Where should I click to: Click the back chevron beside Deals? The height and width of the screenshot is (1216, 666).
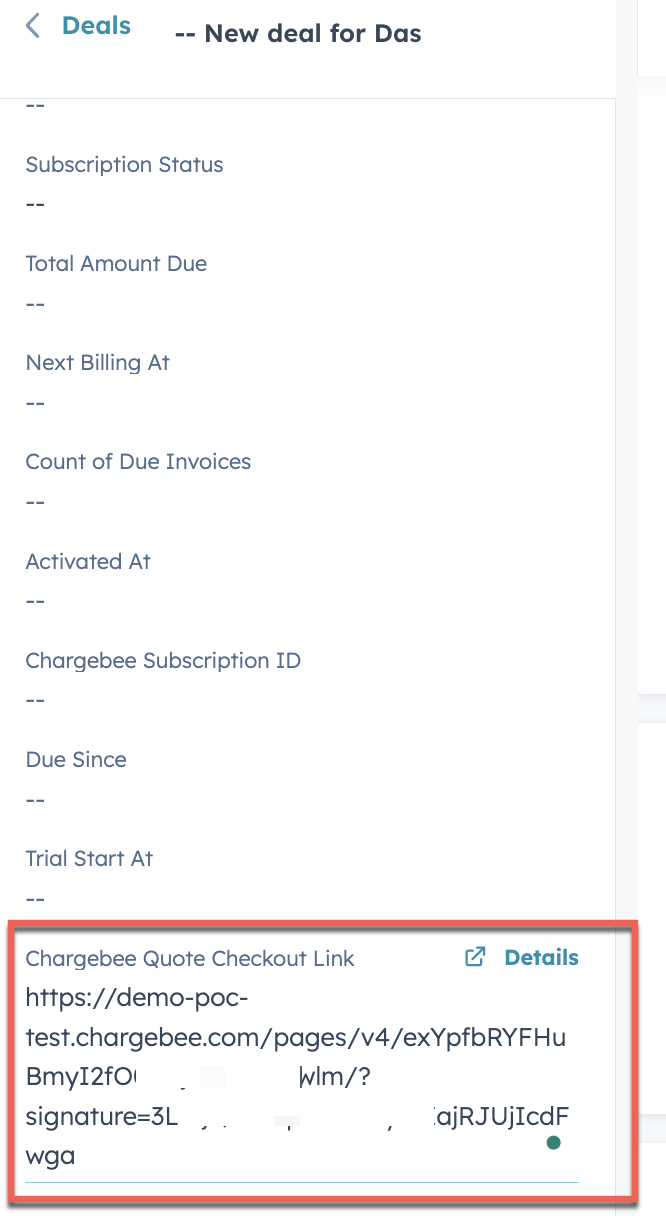click(33, 26)
